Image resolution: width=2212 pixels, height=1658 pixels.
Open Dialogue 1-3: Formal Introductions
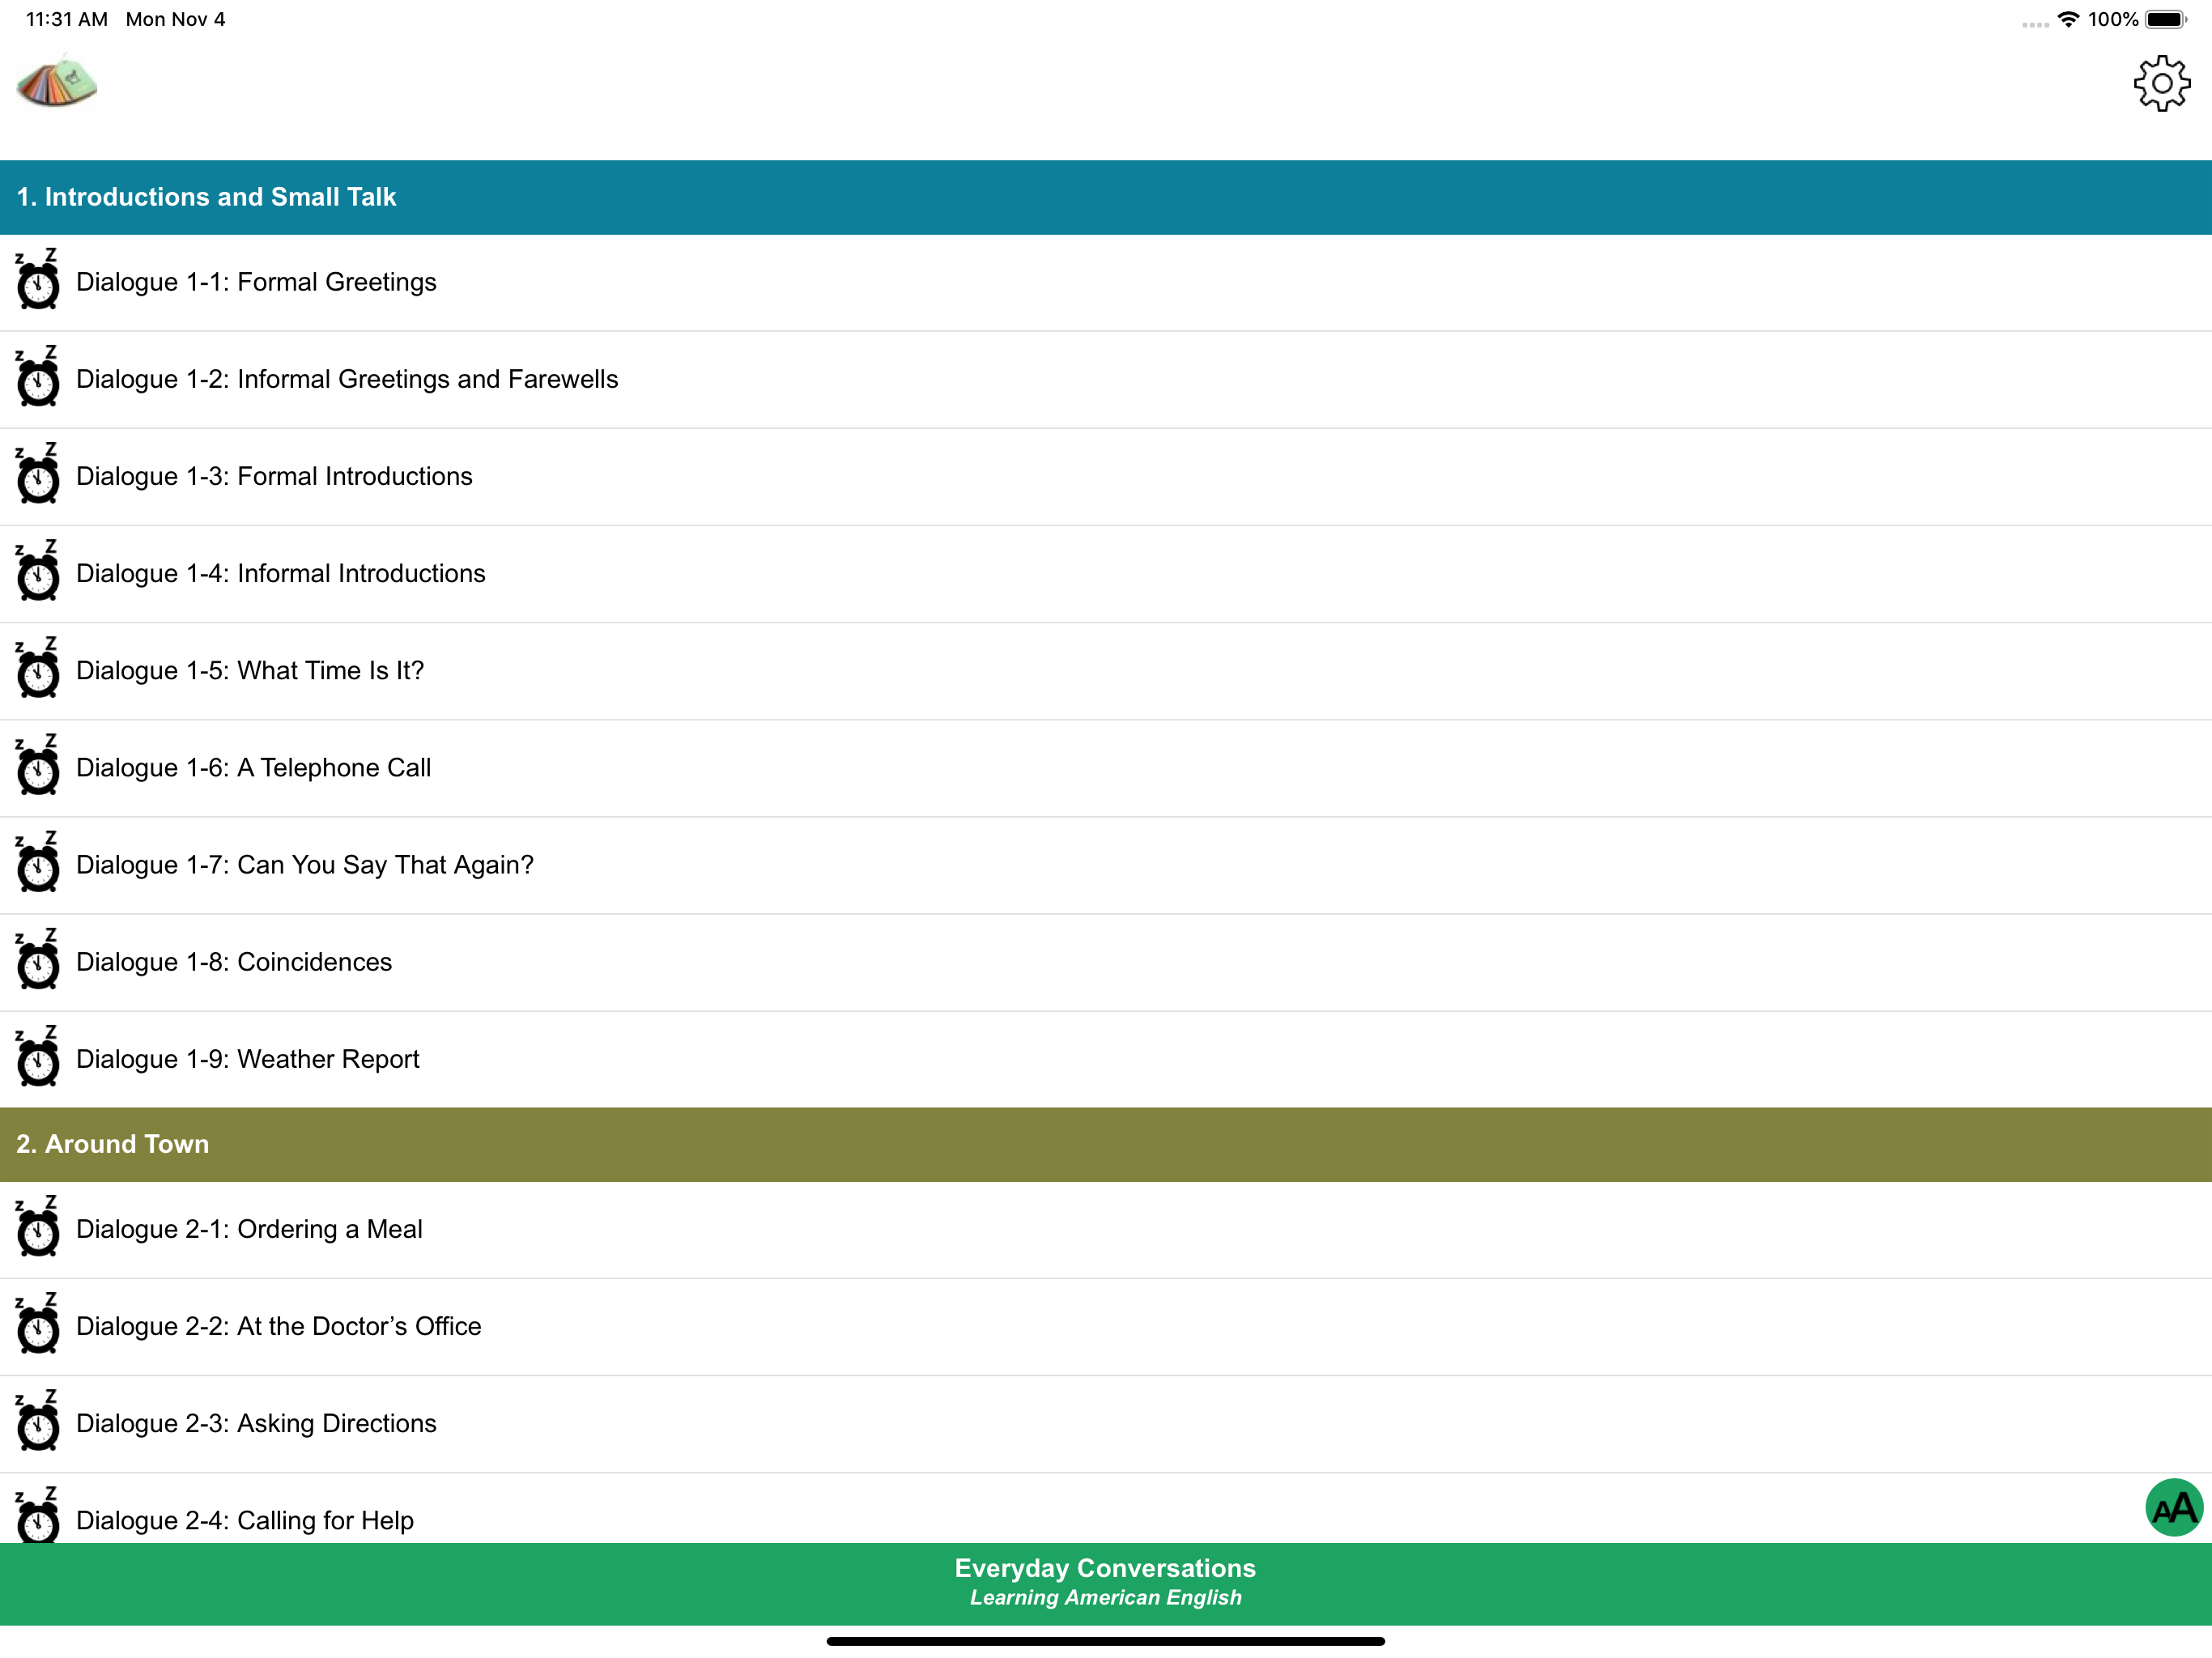[x=274, y=476]
